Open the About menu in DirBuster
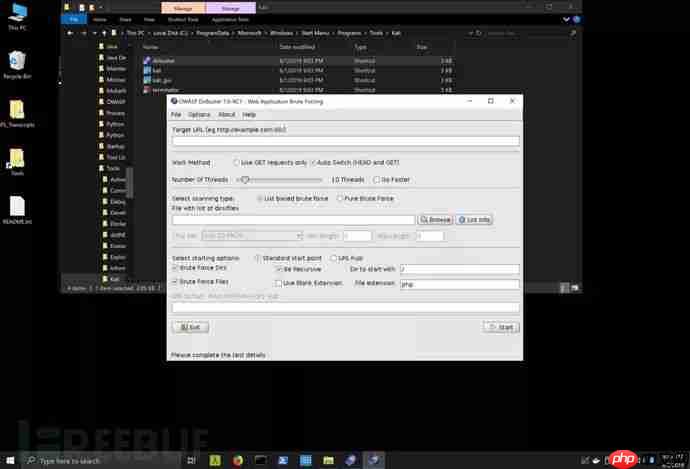Viewport: 690px width, 469px height. (227, 114)
